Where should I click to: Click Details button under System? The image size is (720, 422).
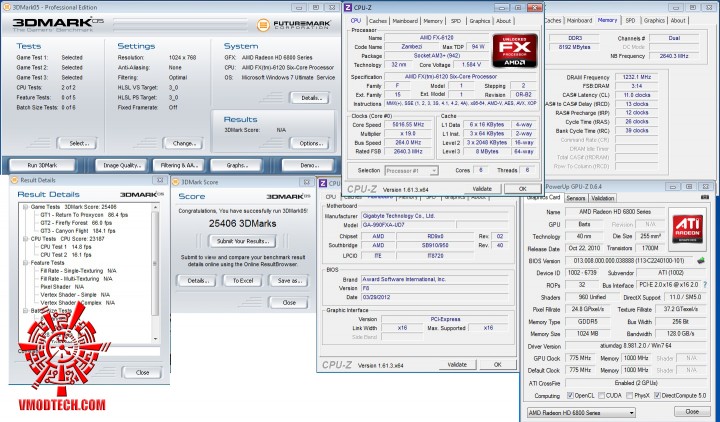pos(310,98)
